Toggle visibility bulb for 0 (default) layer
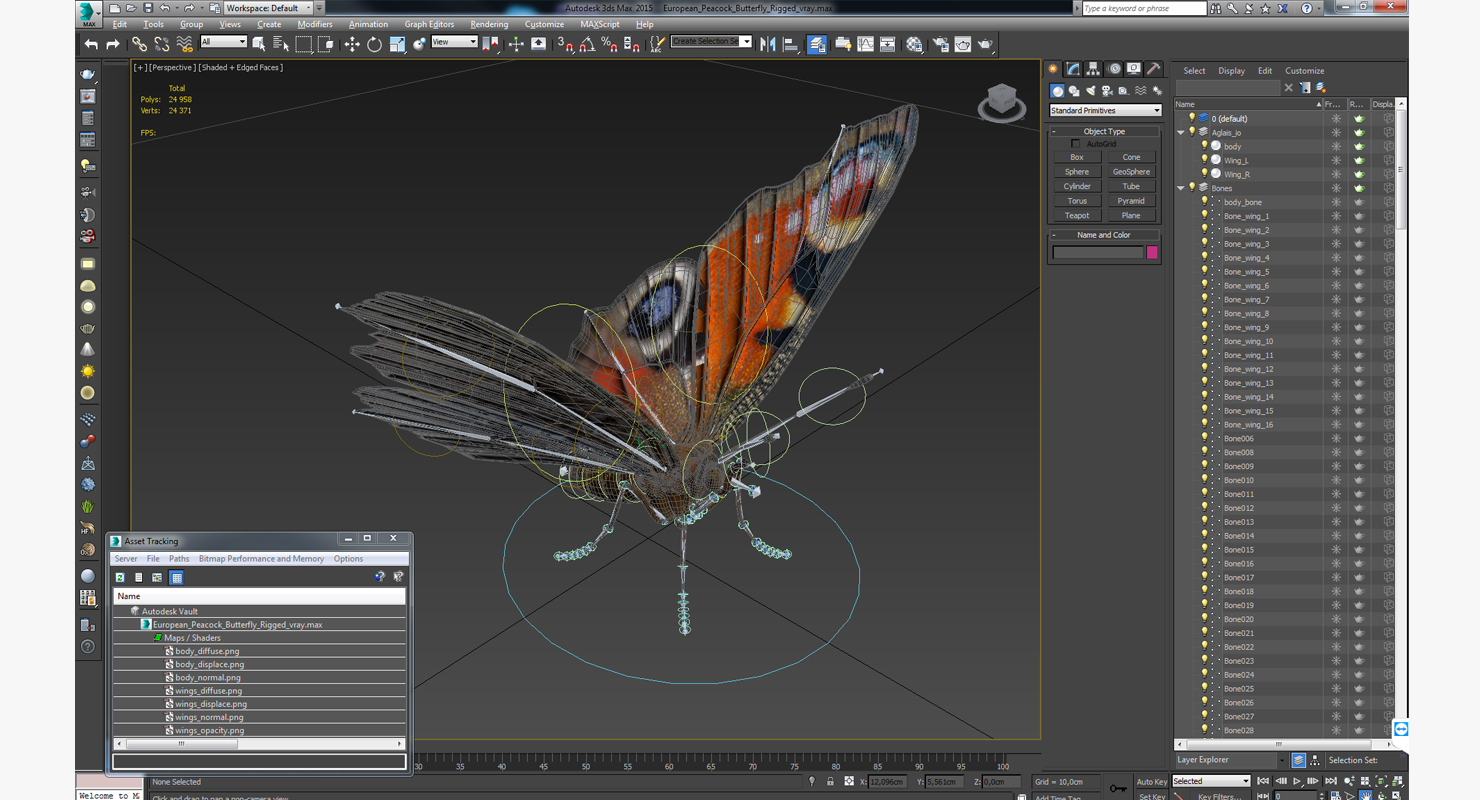This screenshot has height=800, width=1480. click(1192, 118)
